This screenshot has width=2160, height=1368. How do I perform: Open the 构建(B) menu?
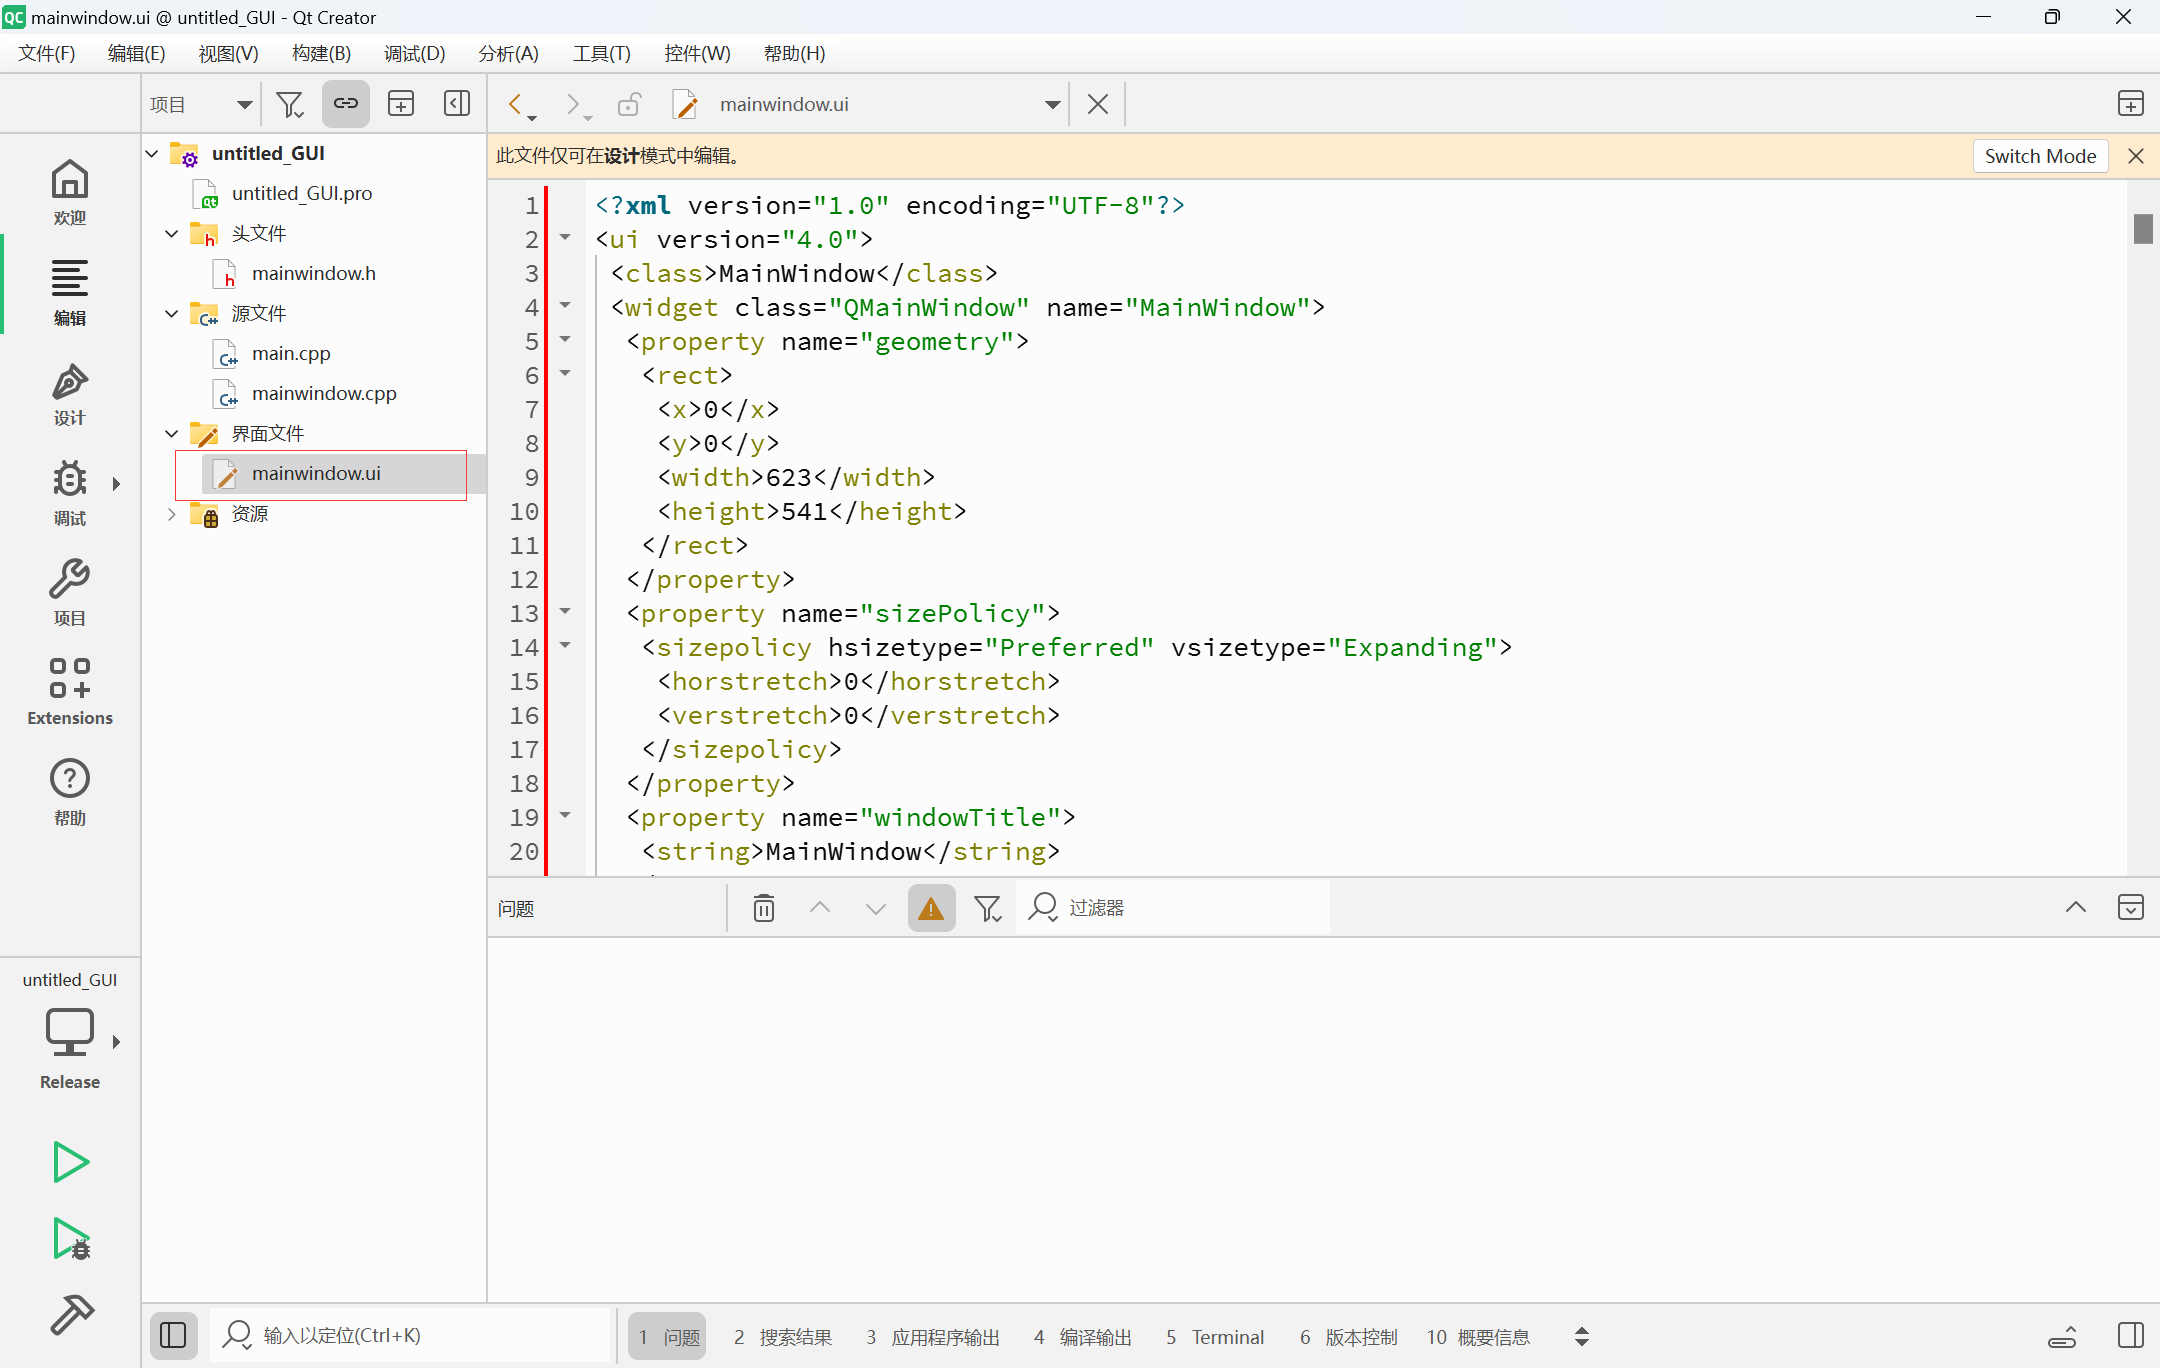[x=321, y=54]
